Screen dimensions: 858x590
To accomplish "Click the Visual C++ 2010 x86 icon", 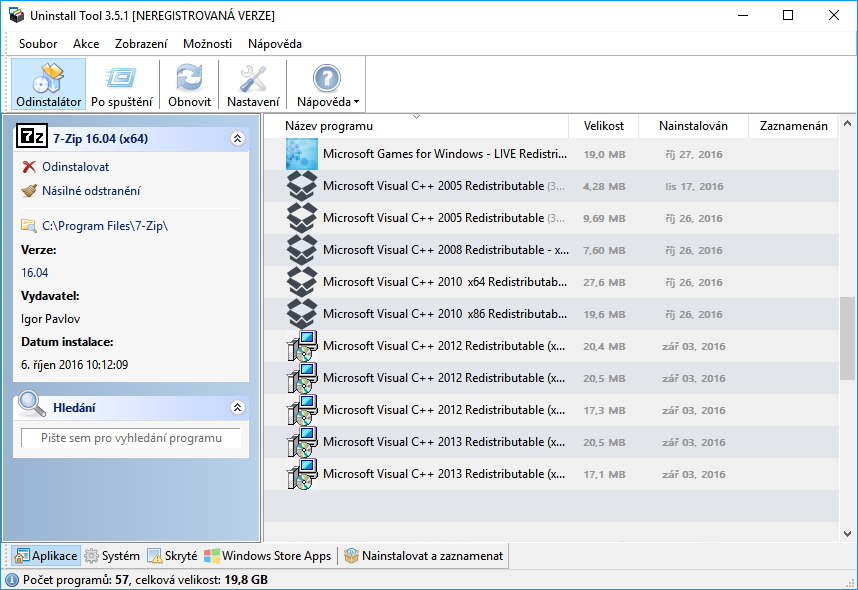I will coord(302,314).
